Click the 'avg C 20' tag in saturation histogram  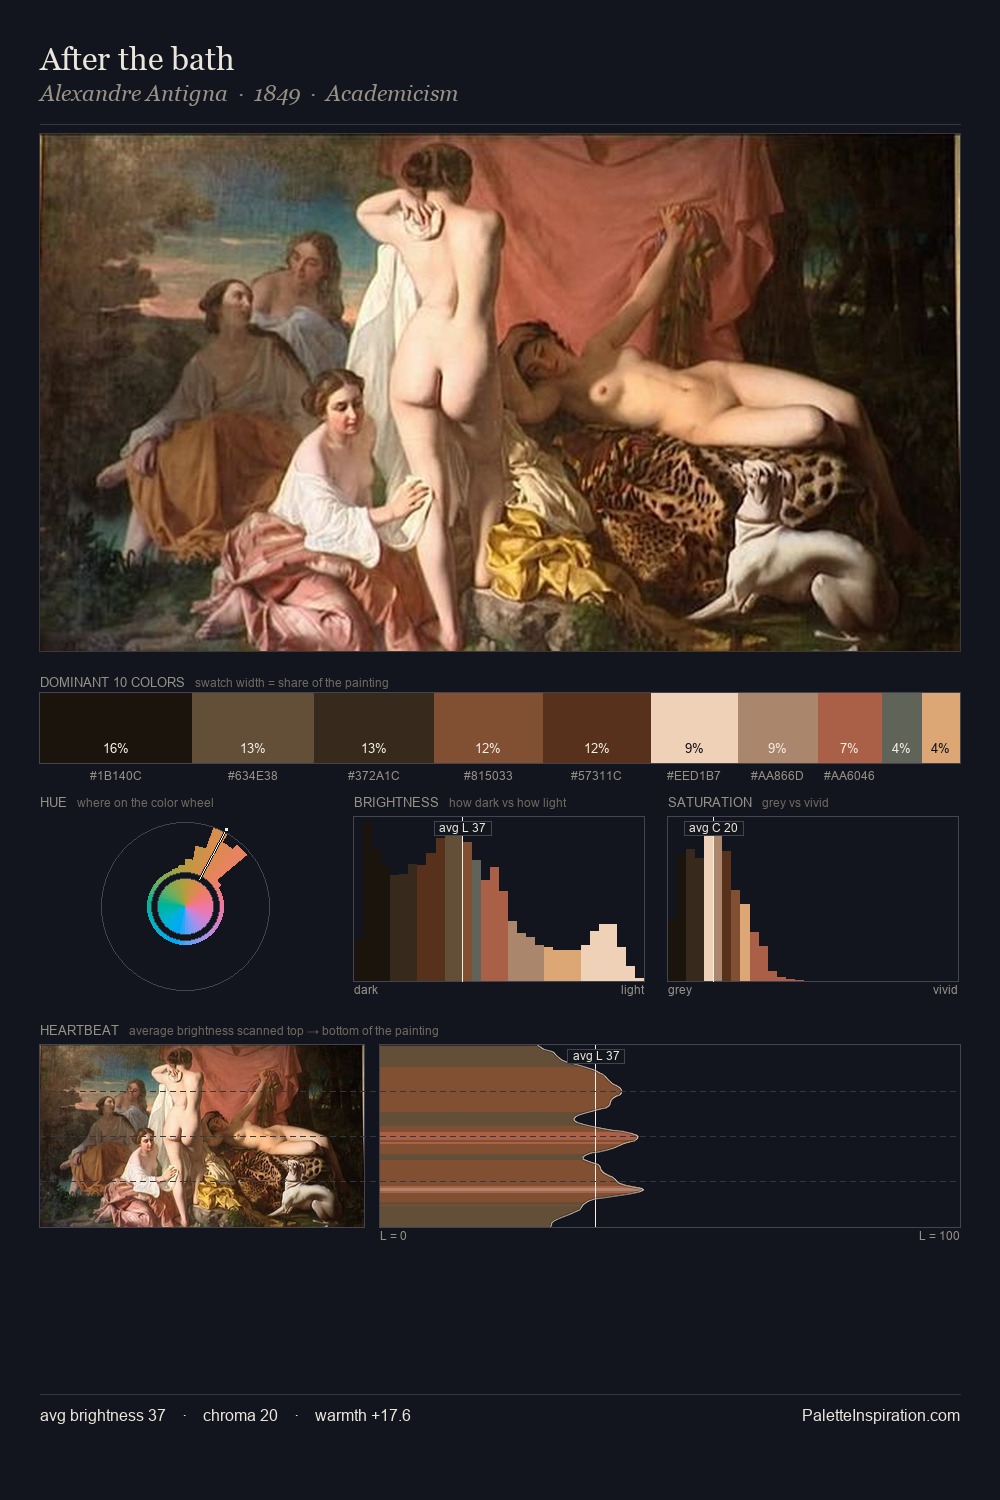713,828
